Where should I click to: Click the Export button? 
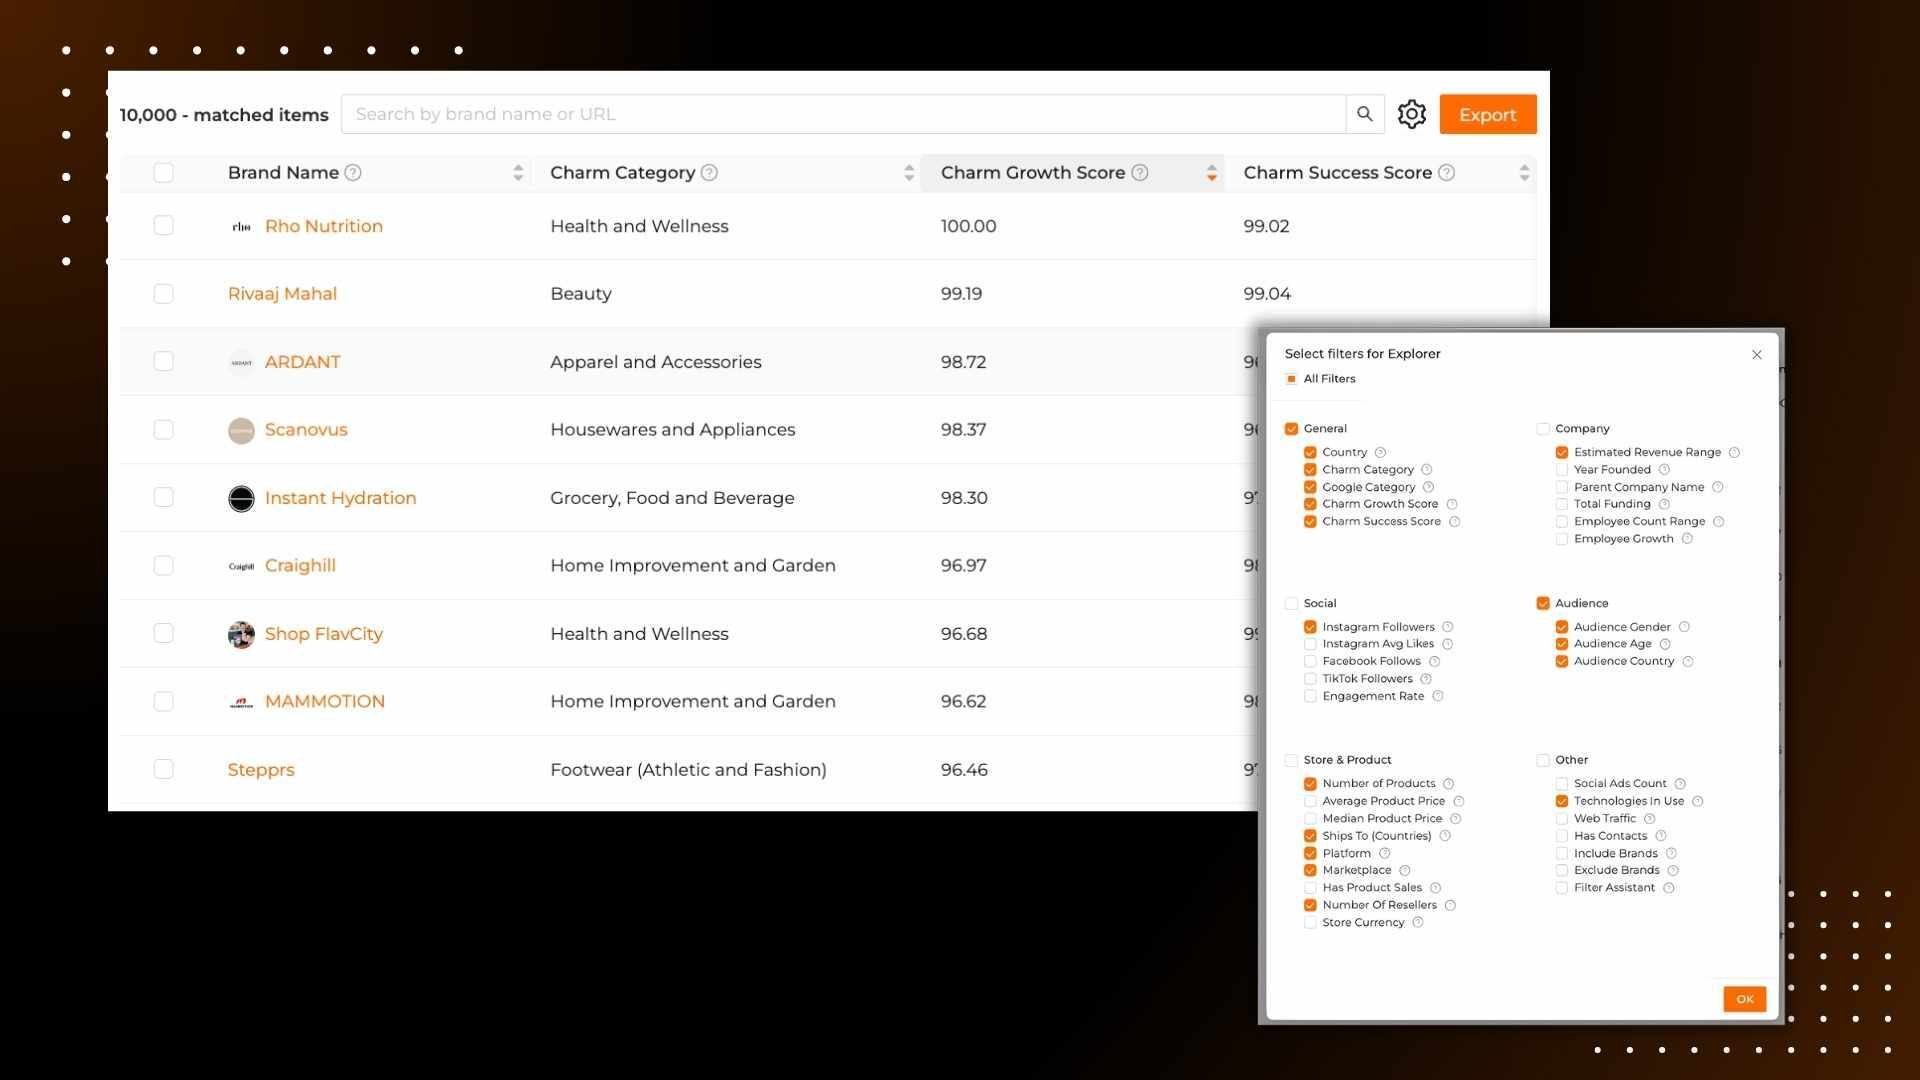tap(1488, 114)
